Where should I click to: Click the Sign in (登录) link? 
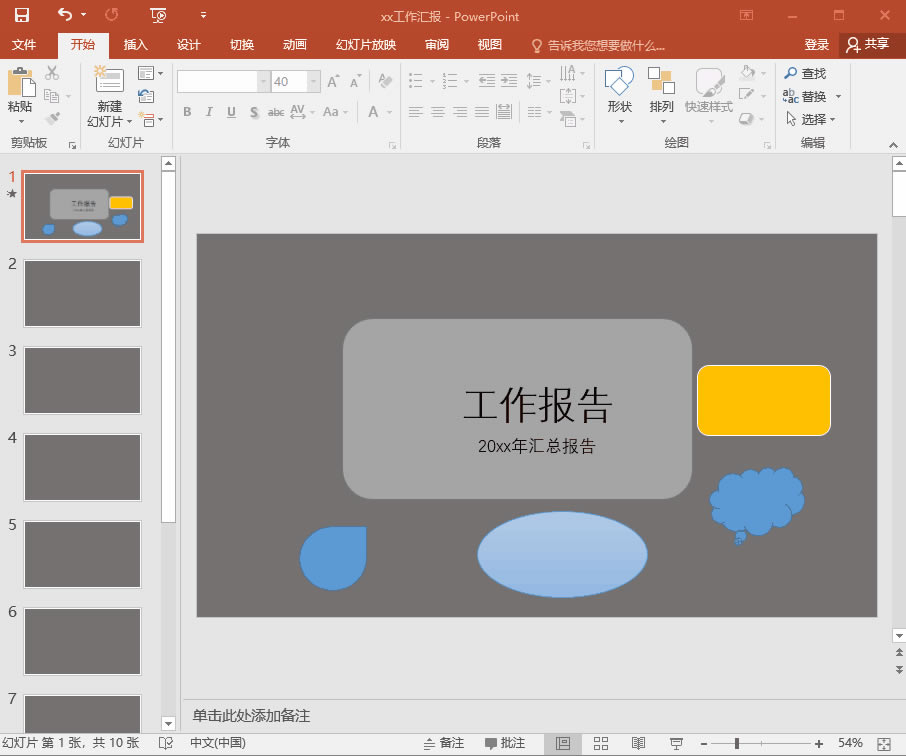[x=816, y=45]
